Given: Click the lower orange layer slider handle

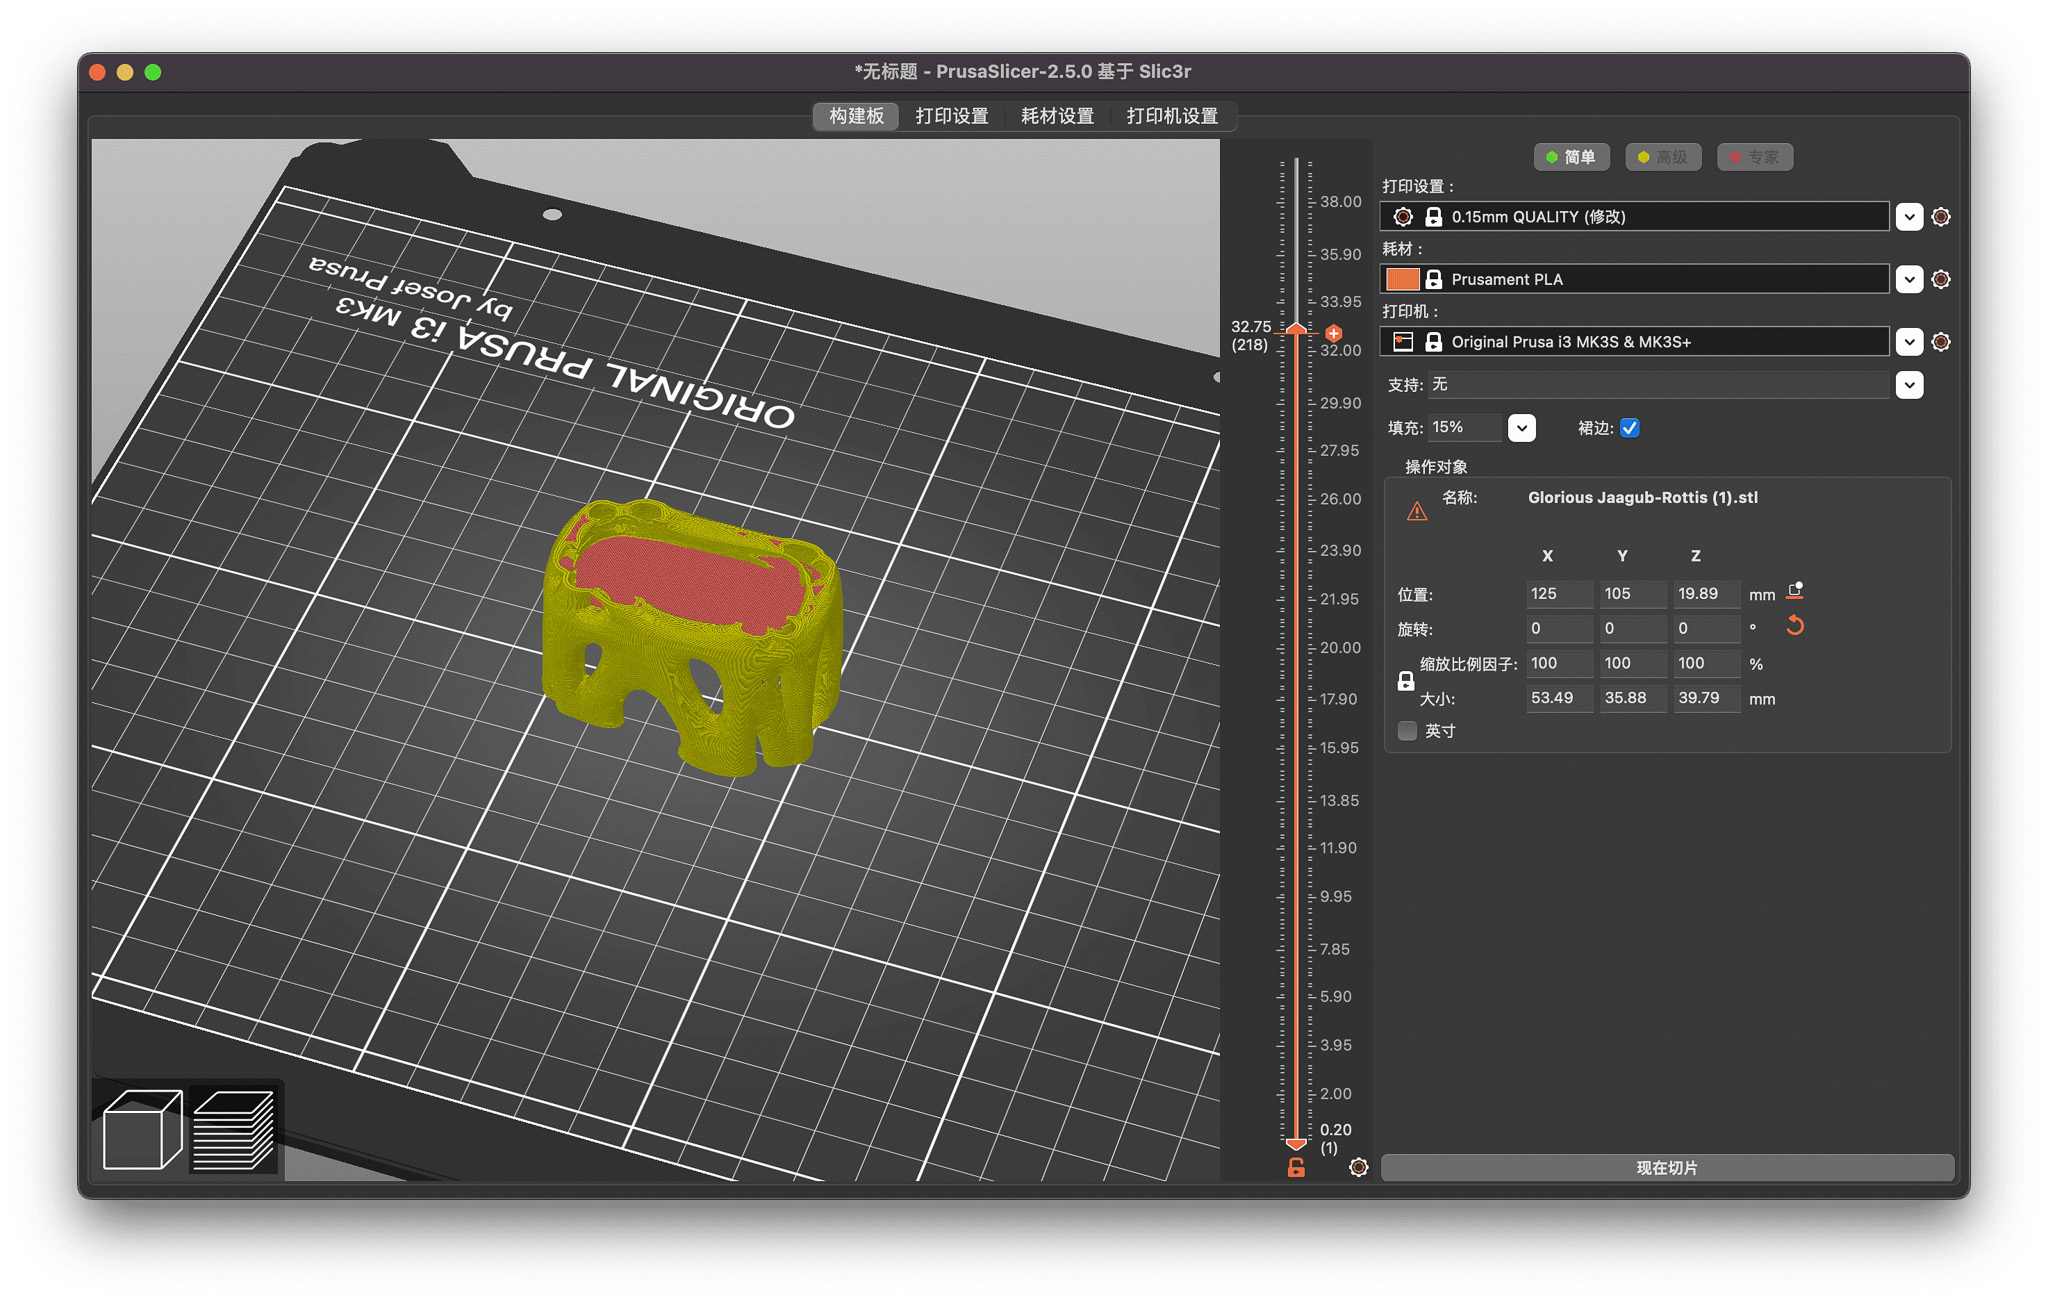Looking at the screenshot, I should pos(1296,1143).
